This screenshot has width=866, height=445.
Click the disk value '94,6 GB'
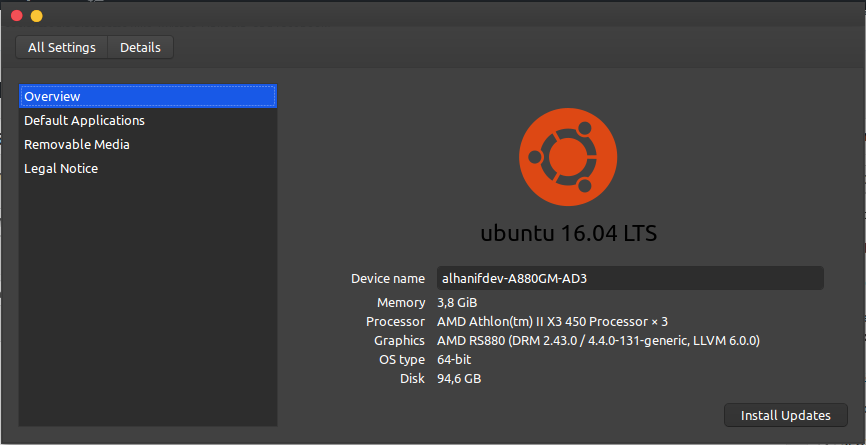pos(459,379)
